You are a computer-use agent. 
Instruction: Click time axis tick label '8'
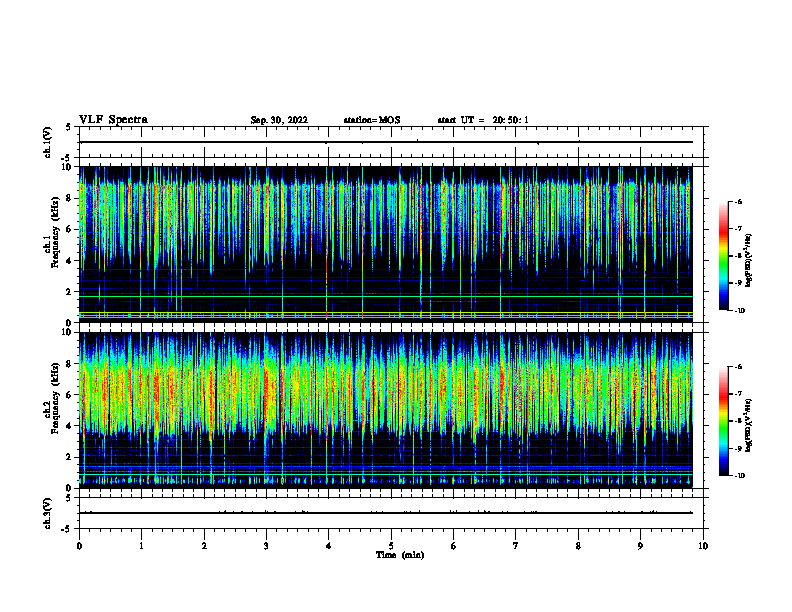pyautogui.click(x=578, y=546)
